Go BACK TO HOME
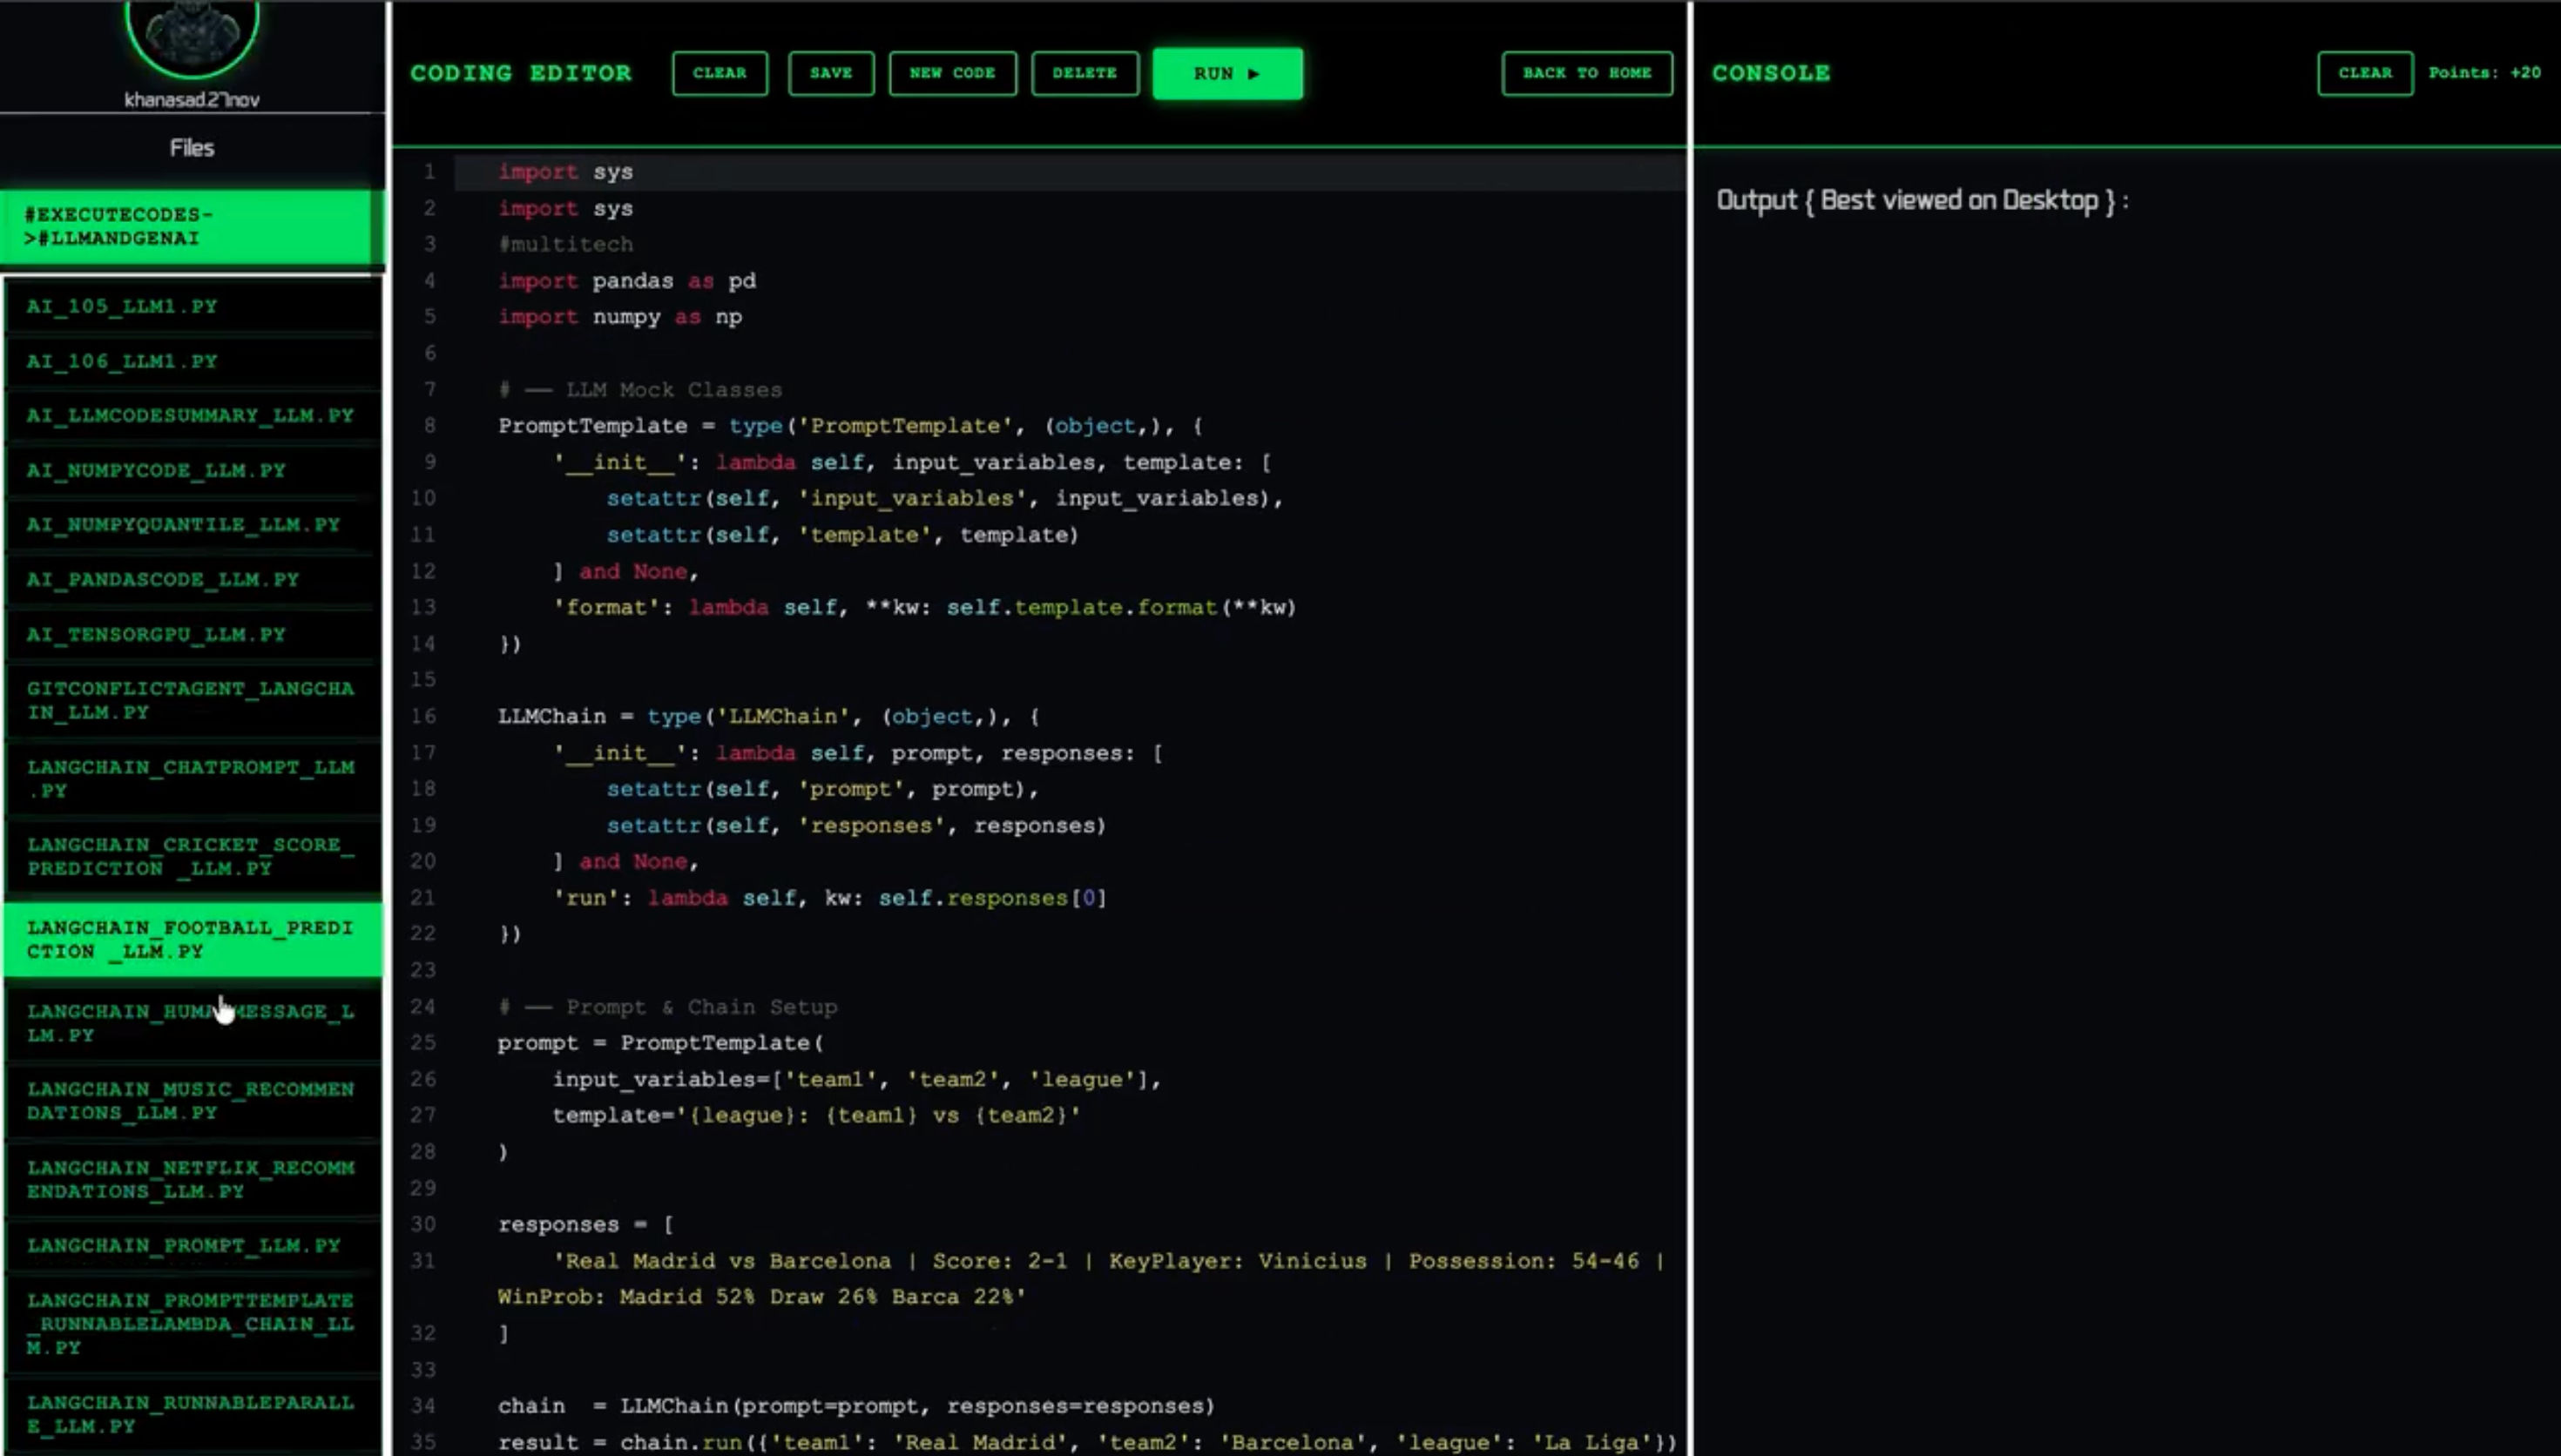The image size is (2561, 1456). [1586, 73]
